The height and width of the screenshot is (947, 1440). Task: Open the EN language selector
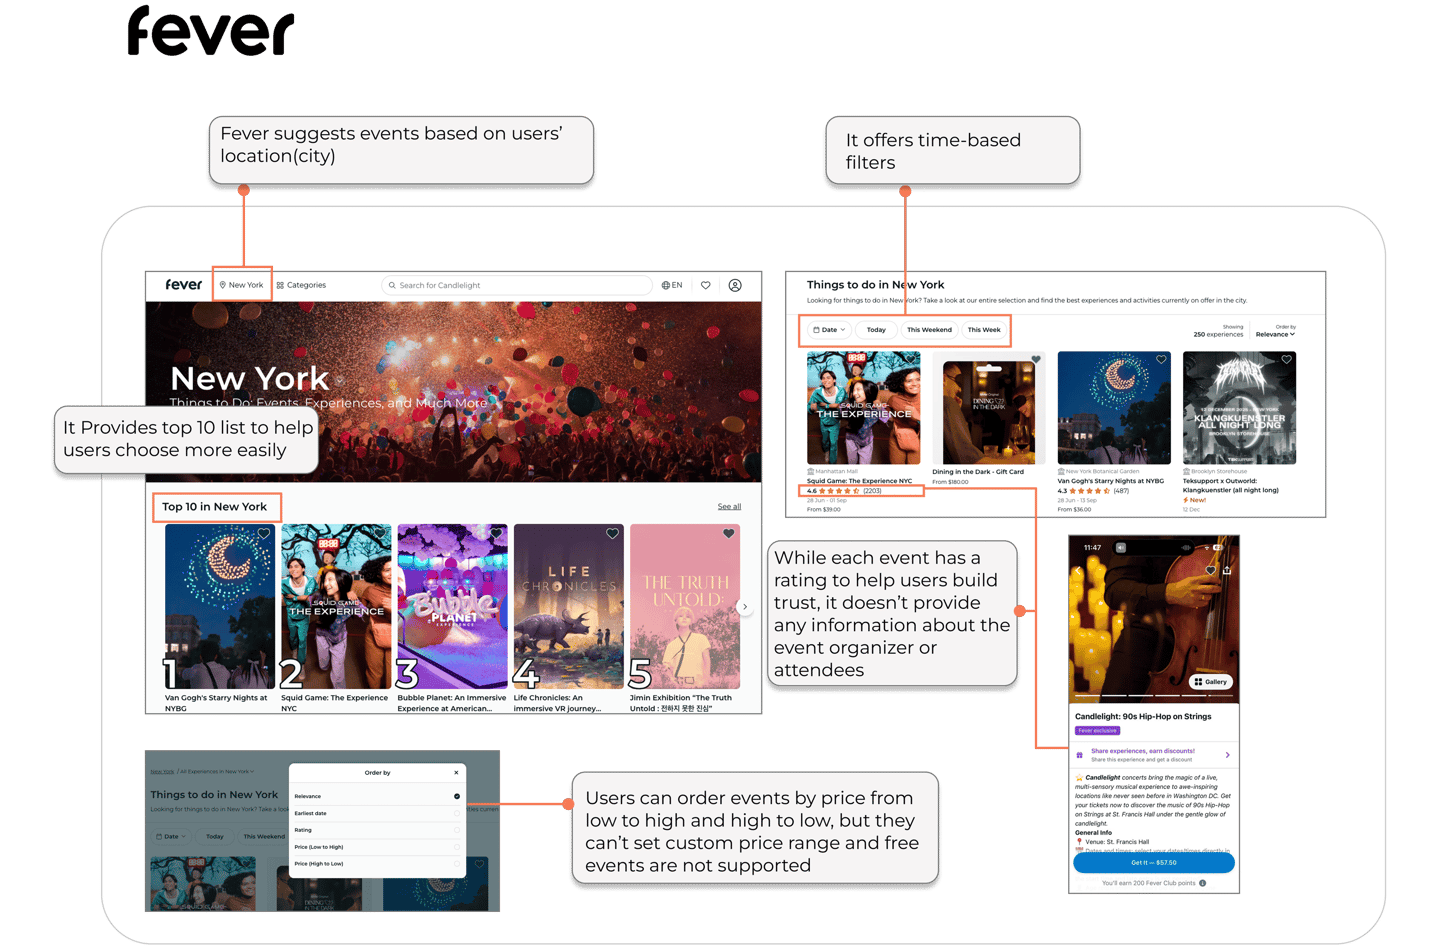672,285
